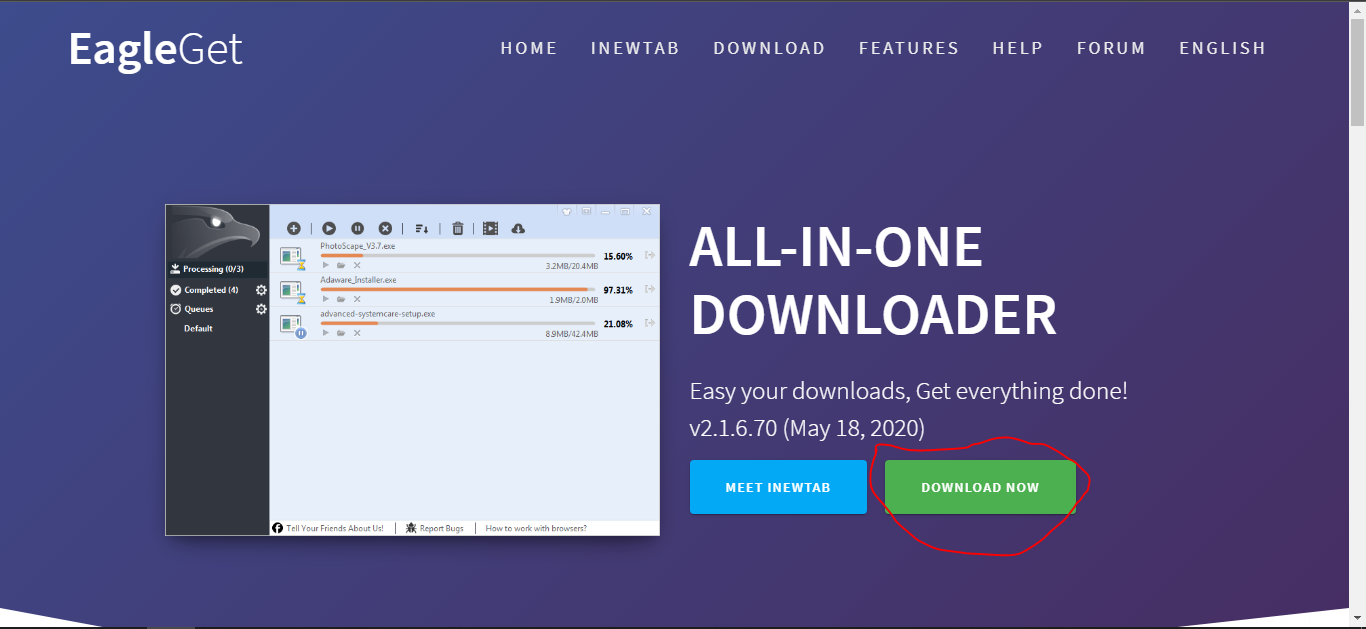Click the advanced-systemcare-setup.exe file name
This screenshot has height=629, width=1366.
(x=377, y=314)
